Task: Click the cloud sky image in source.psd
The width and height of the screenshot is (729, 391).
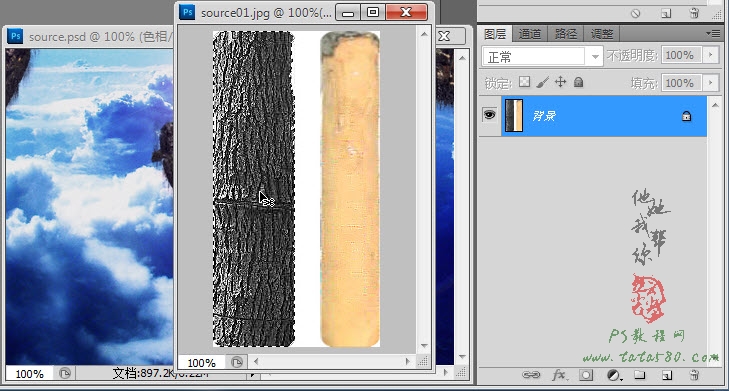Action: click(x=89, y=206)
